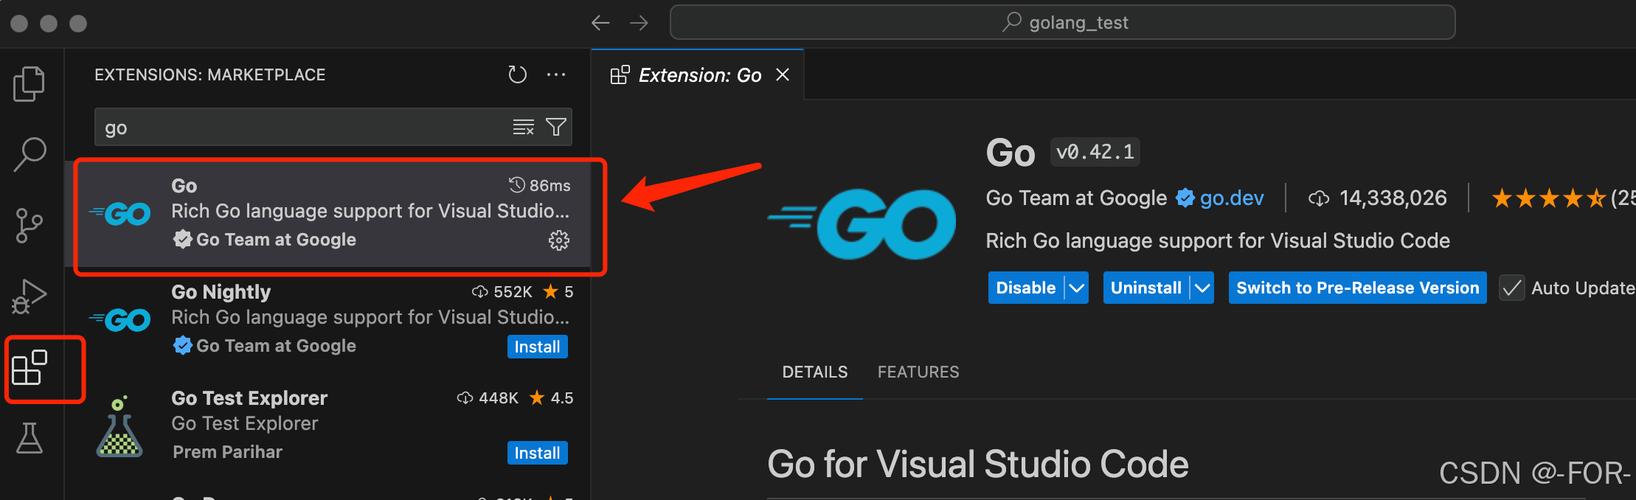Viewport: 1636px width, 500px height.
Task: Click the Go Nightly extension logo
Action: click(121, 320)
